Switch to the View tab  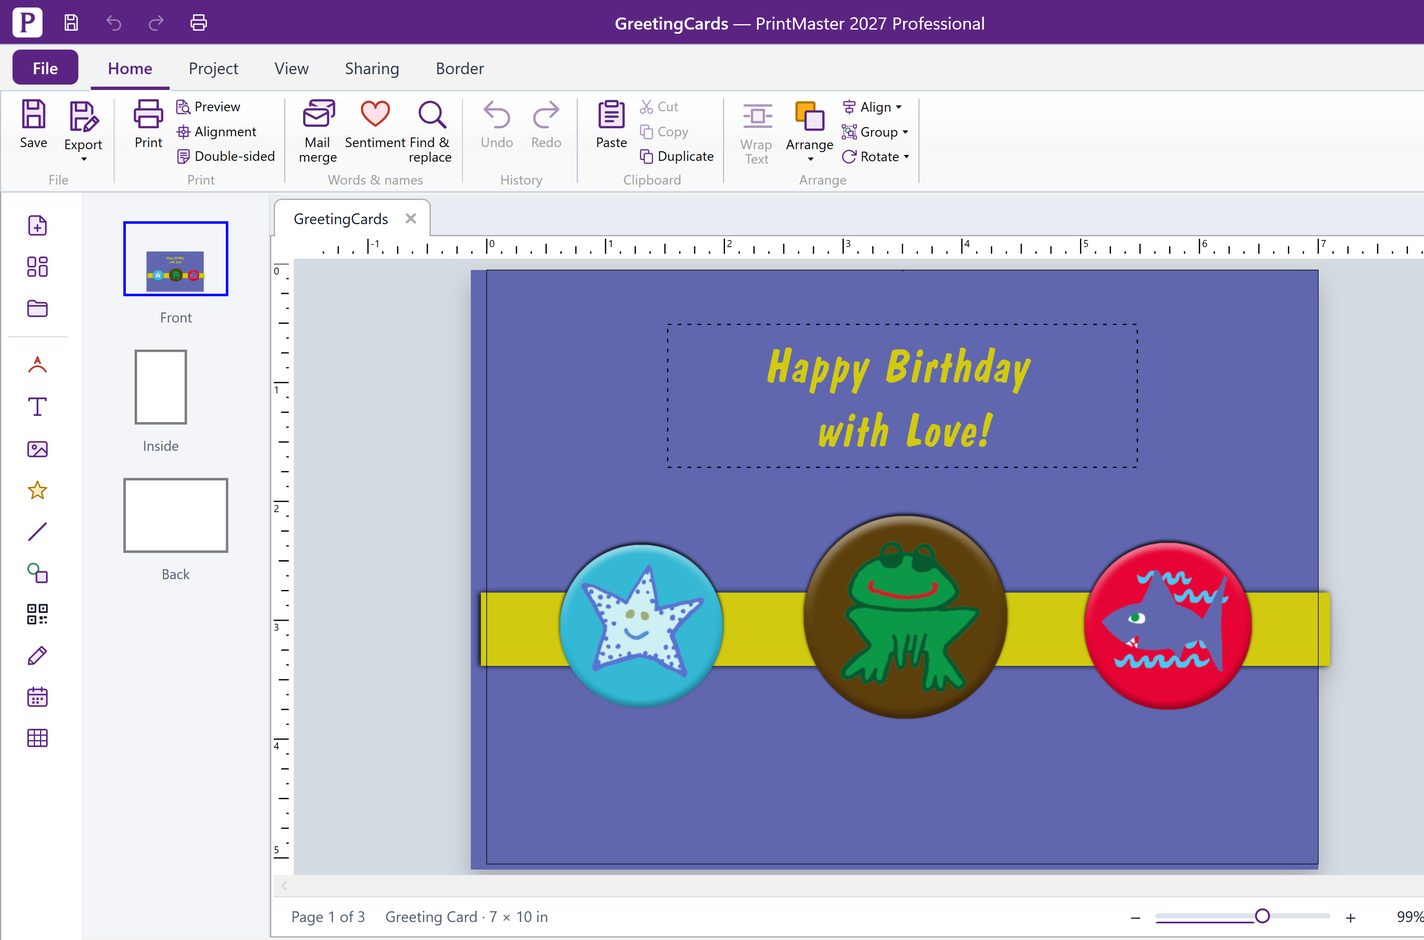click(x=291, y=68)
